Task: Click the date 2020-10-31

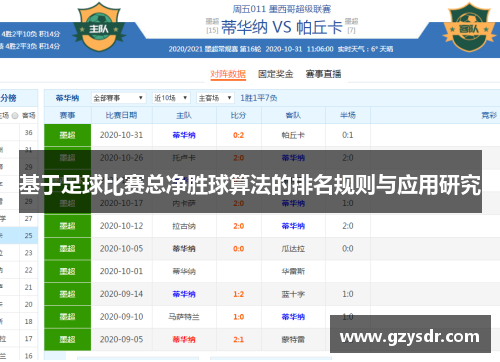Action: 121,135
